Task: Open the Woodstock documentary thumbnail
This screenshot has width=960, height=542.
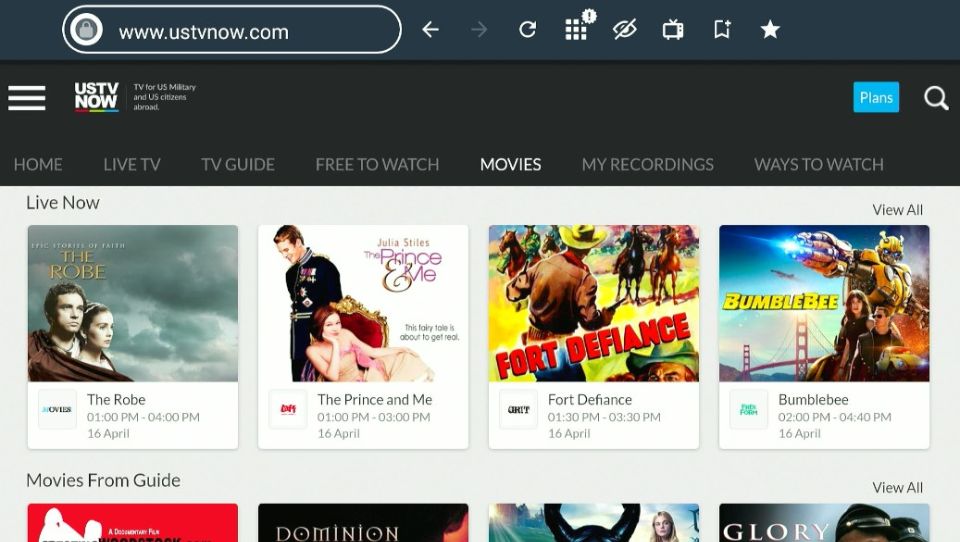Action: pos(133,523)
